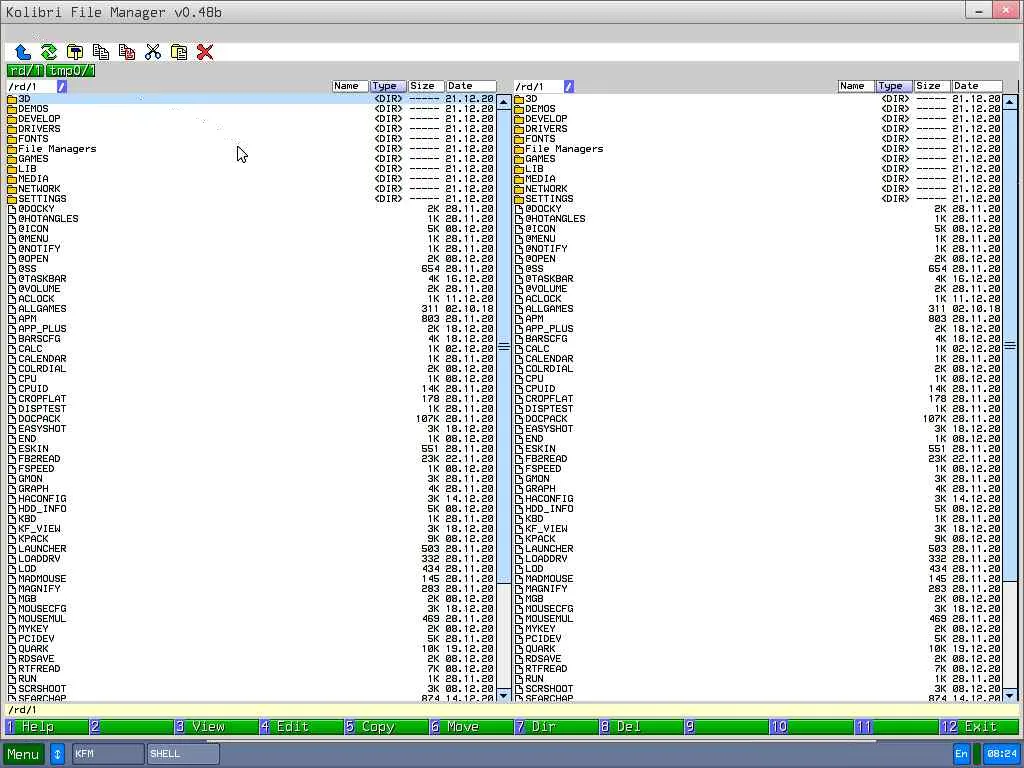Click the move files toolbar icon

[127, 52]
